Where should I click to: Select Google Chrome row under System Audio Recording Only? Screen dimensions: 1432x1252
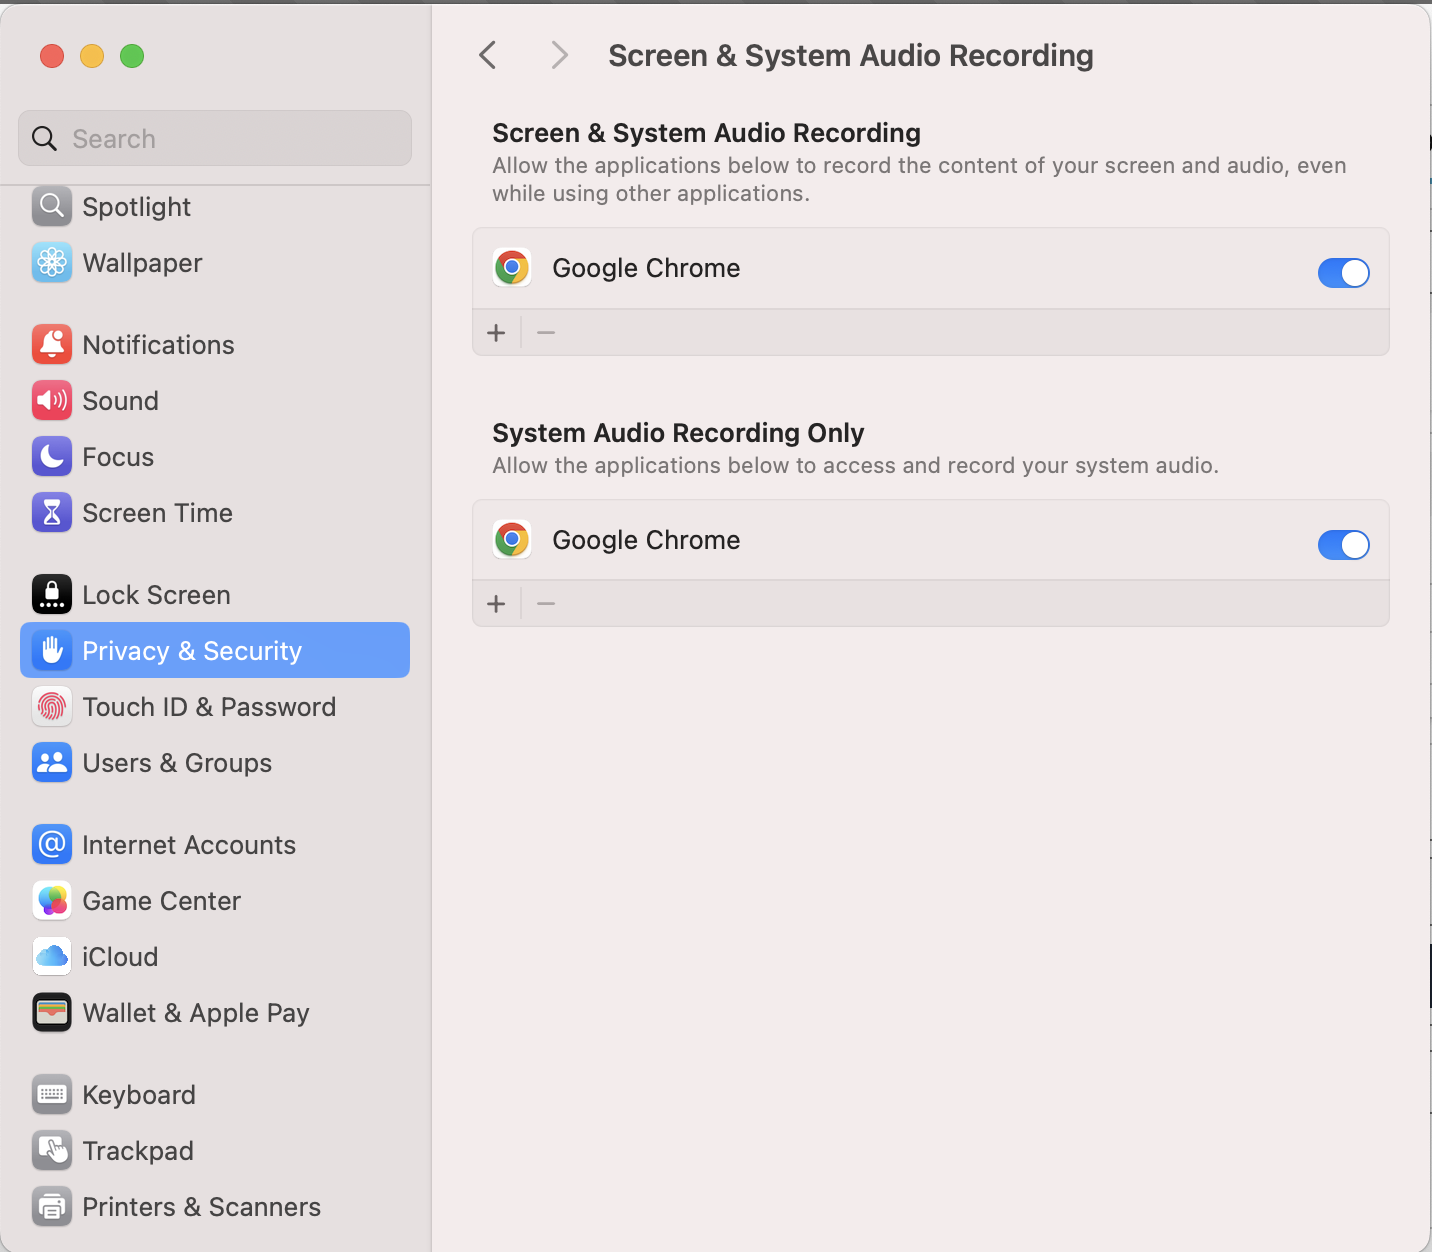931,540
